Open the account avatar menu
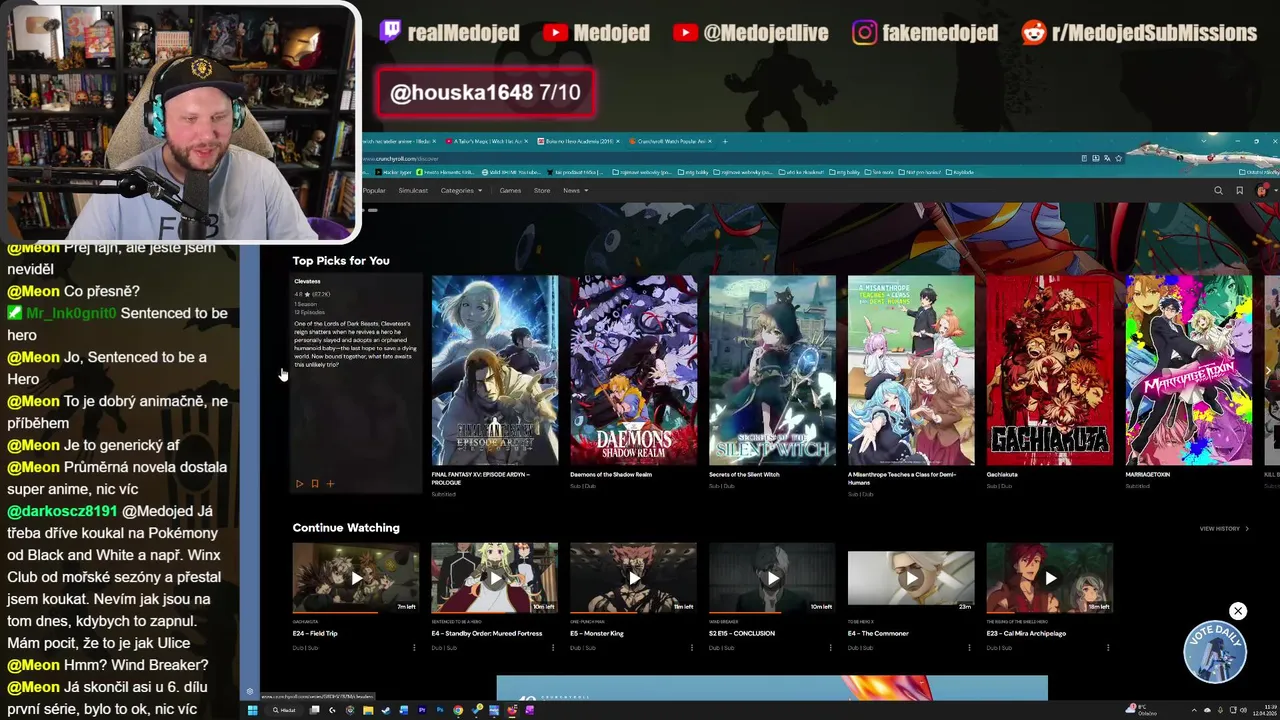 click(x=1263, y=190)
